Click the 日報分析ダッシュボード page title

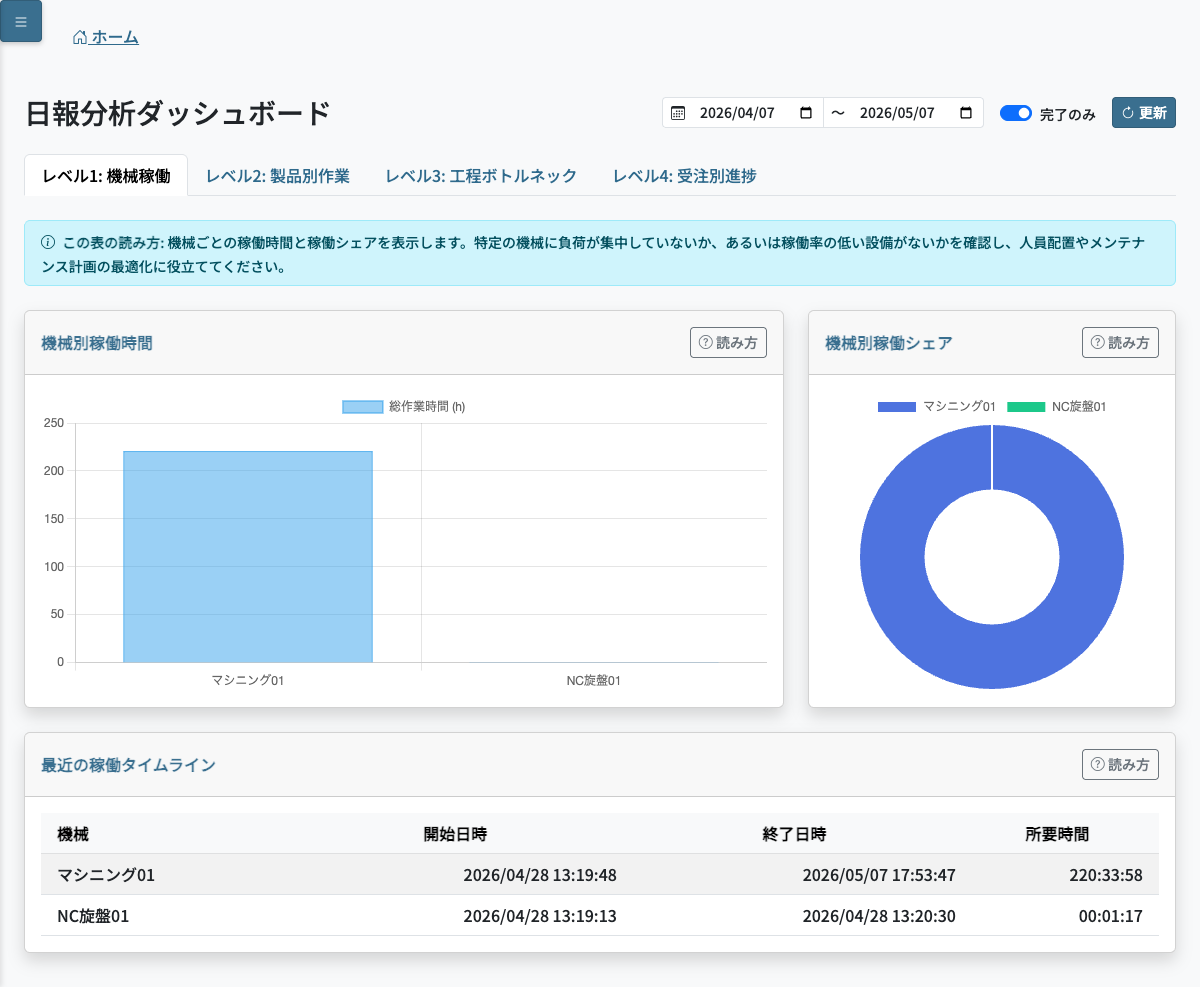(178, 113)
